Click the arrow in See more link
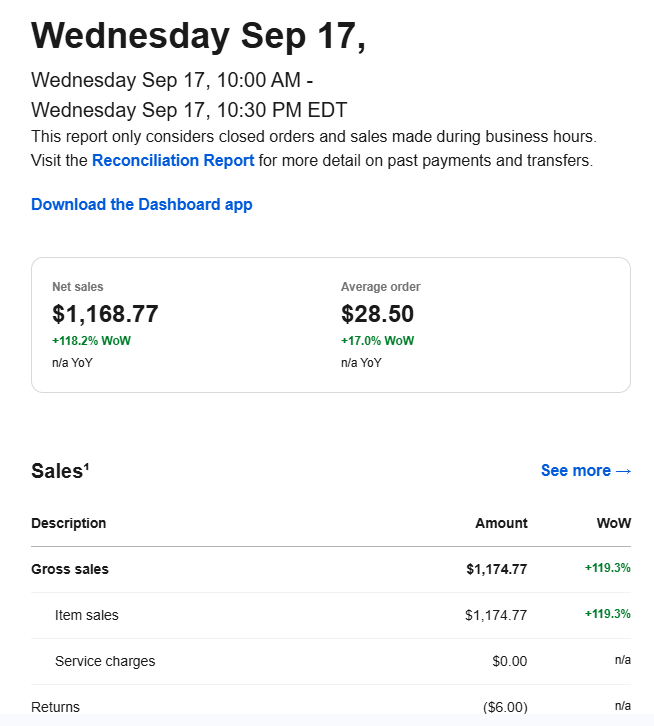This screenshot has height=726, width=654. click(x=623, y=470)
